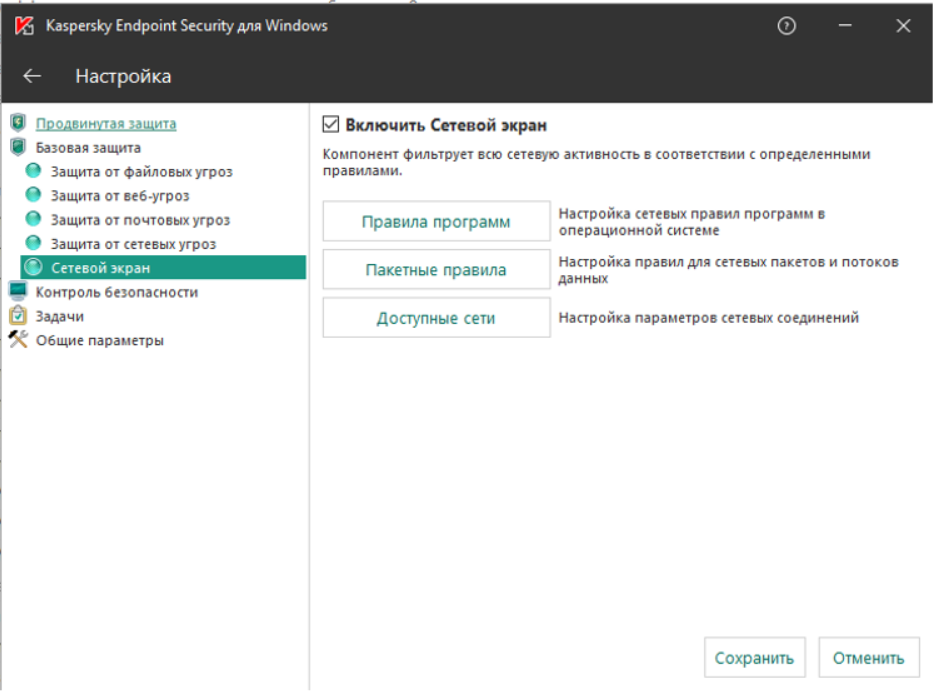Open Пакетные правила configuration
Screen dimensions: 934x692
436,269
